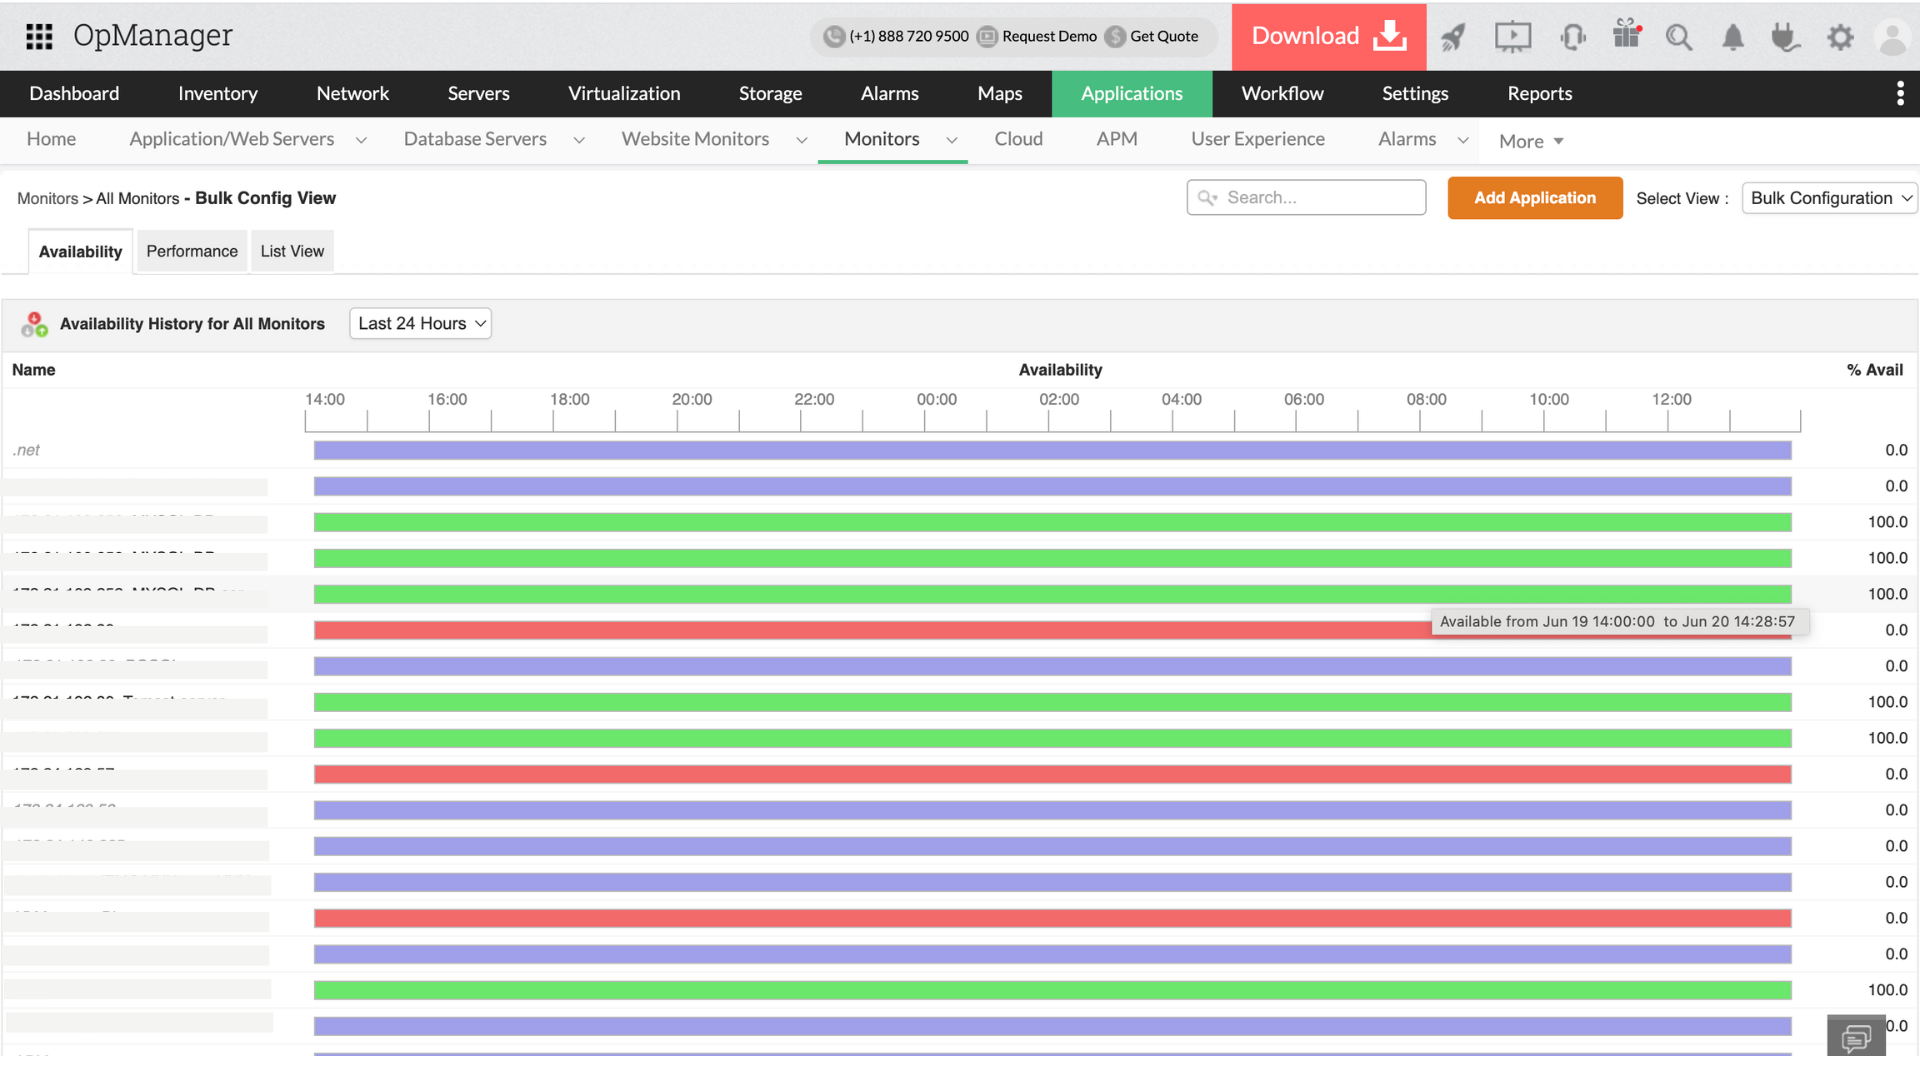Expand the Database Servers chevron
Screen dimensions: 1920x1080
[579, 140]
